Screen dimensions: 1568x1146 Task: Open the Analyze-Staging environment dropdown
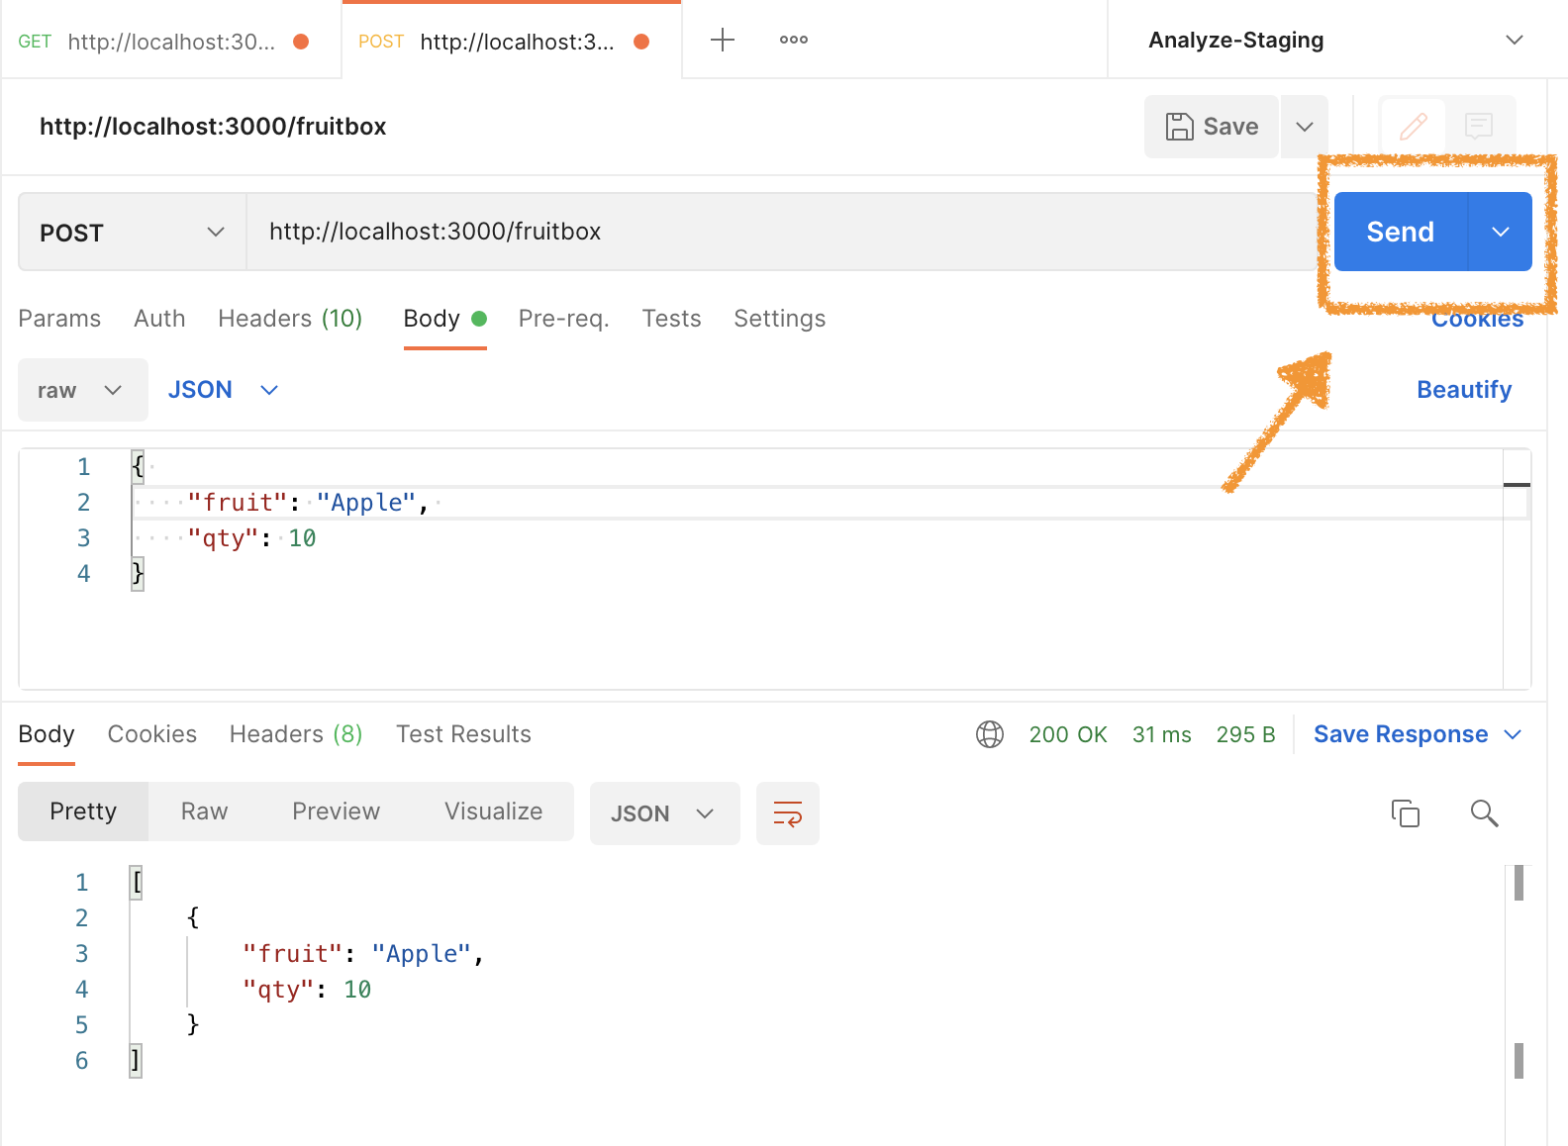click(x=1336, y=40)
